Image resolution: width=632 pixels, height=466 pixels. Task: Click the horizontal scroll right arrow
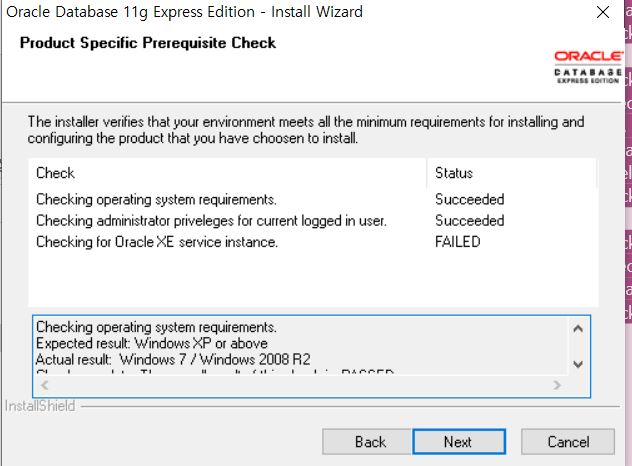pyautogui.click(x=557, y=385)
